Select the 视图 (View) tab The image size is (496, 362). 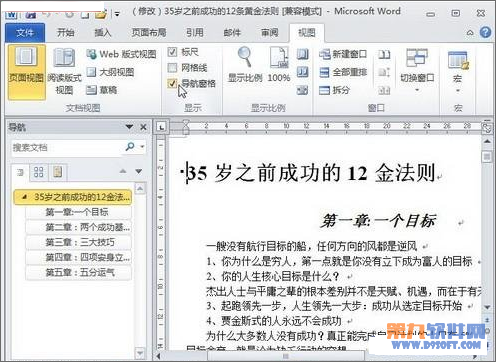307,33
